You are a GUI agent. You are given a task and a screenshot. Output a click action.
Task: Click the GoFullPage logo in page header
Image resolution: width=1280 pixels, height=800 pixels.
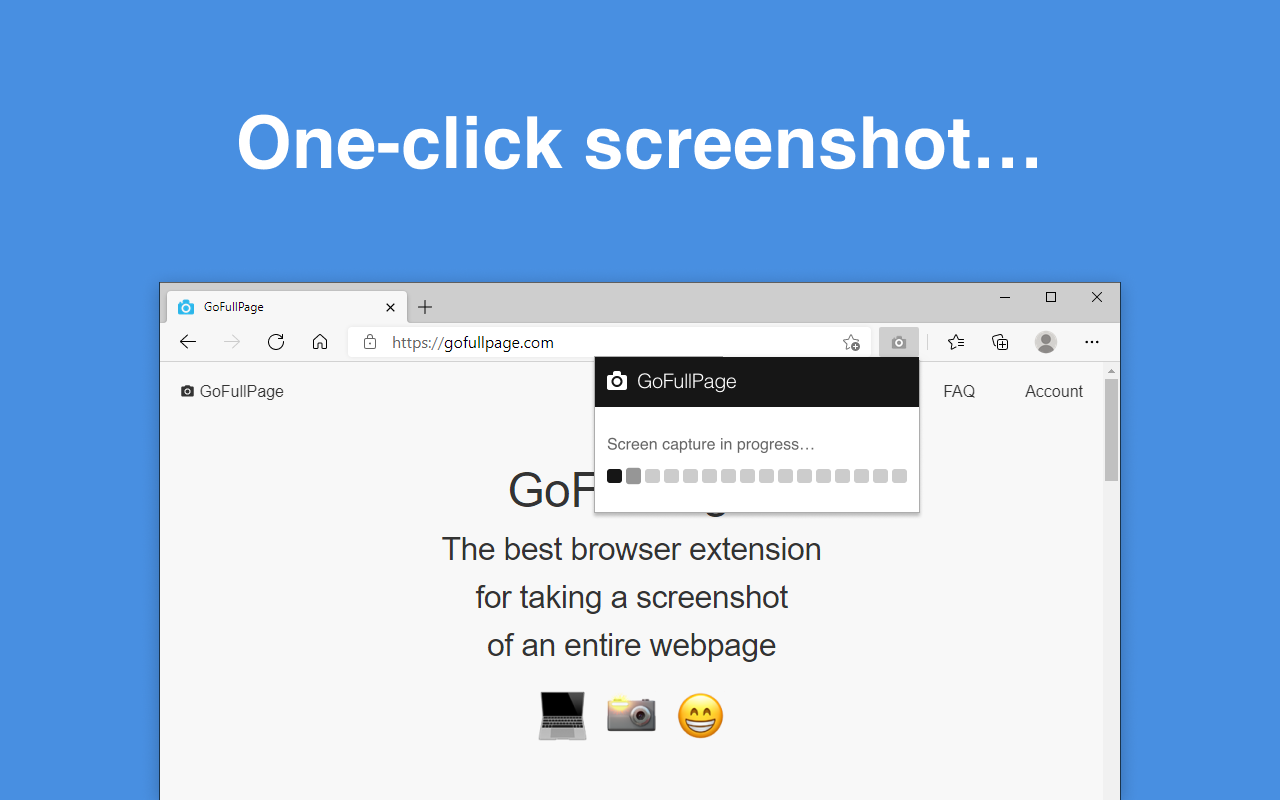[x=232, y=391]
